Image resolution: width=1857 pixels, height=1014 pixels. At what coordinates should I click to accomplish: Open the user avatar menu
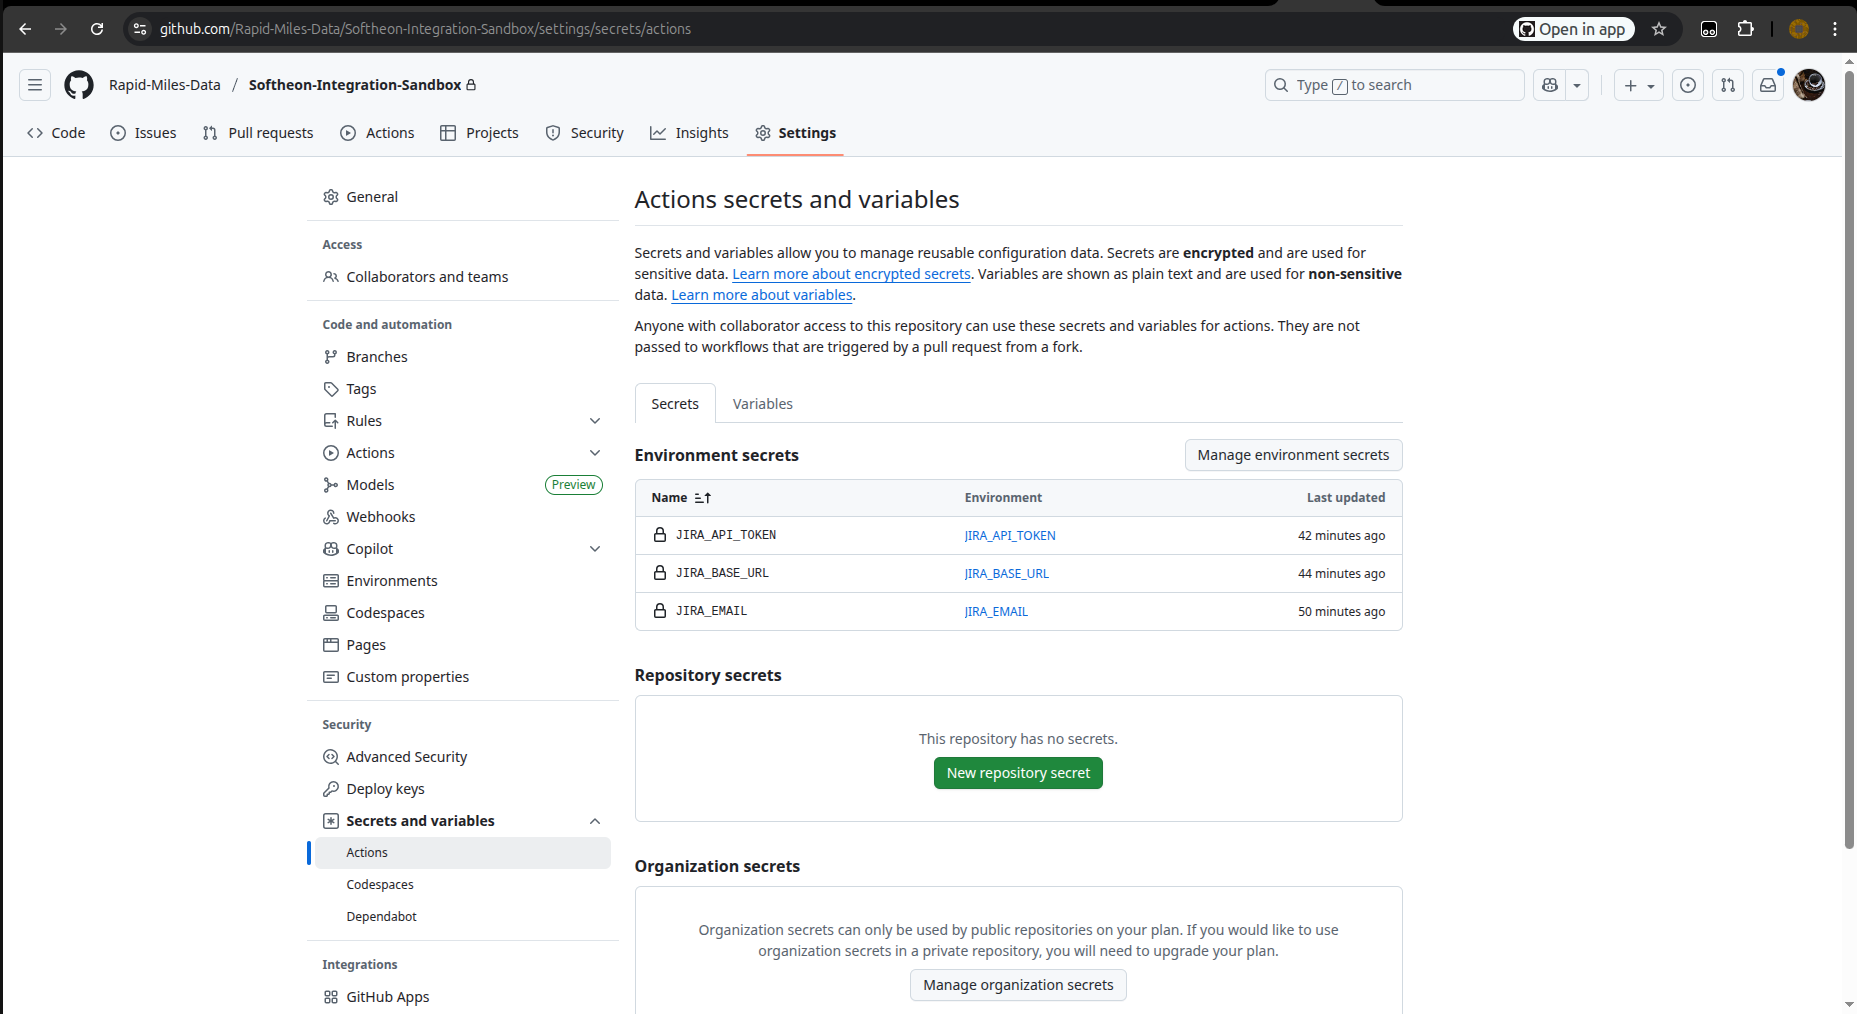click(x=1809, y=85)
